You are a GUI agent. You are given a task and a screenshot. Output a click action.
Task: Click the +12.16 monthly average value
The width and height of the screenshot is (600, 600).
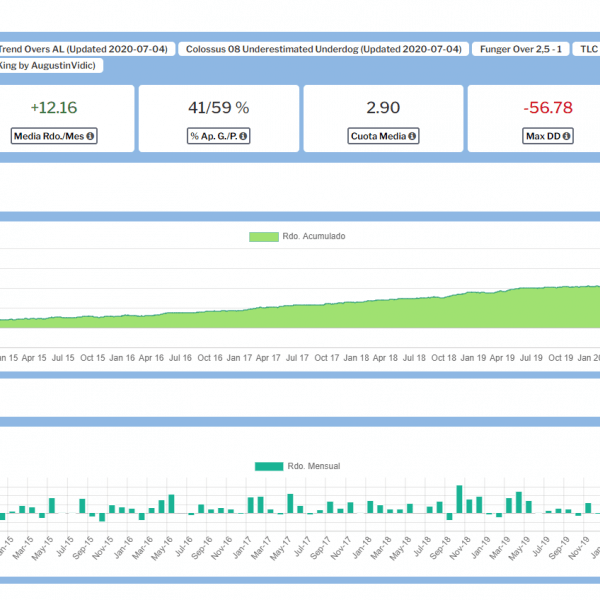pyautogui.click(x=53, y=108)
